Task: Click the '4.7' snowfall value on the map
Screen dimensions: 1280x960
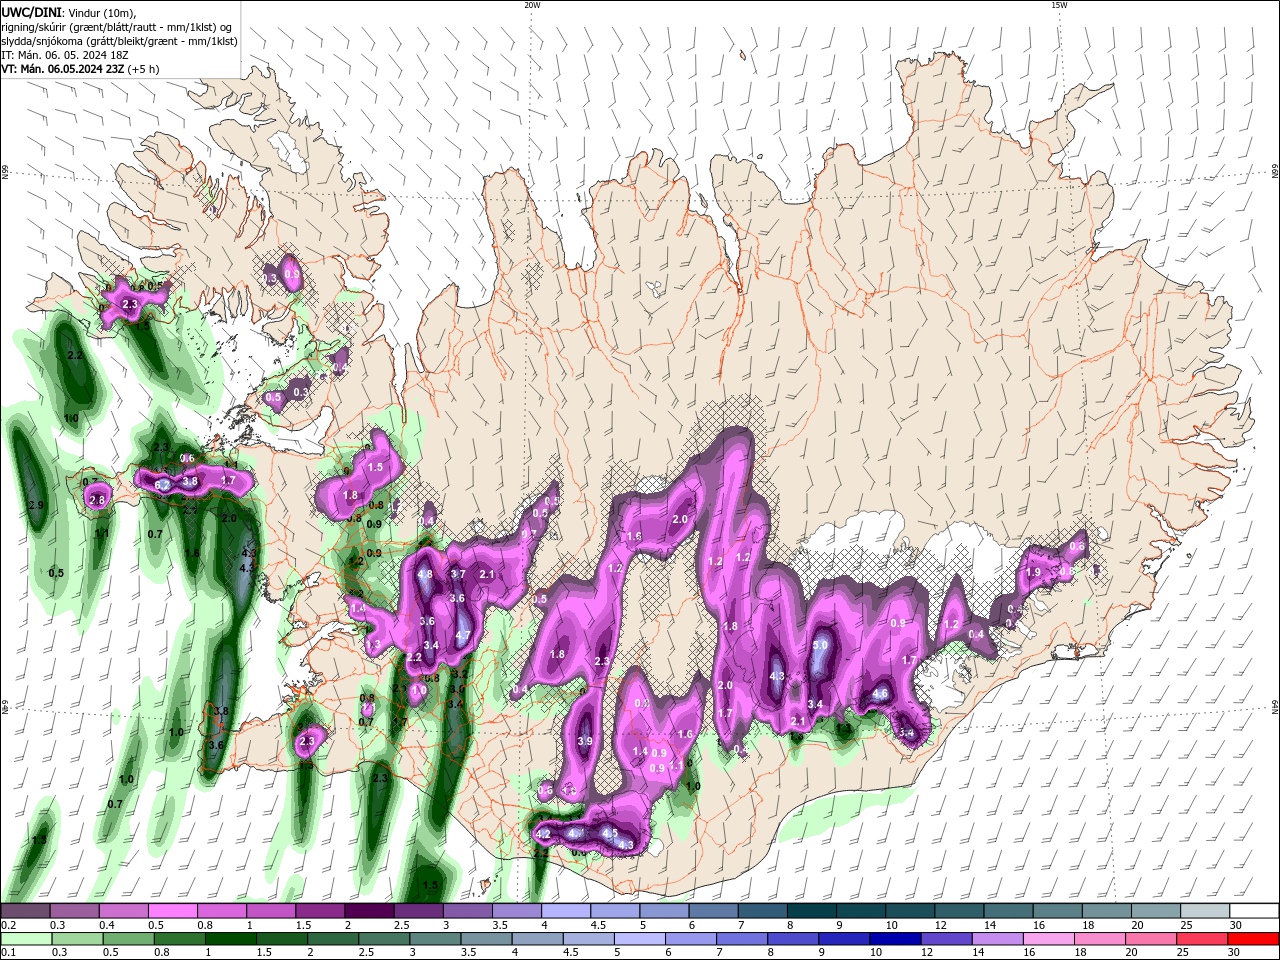Action: click(463, 635)
